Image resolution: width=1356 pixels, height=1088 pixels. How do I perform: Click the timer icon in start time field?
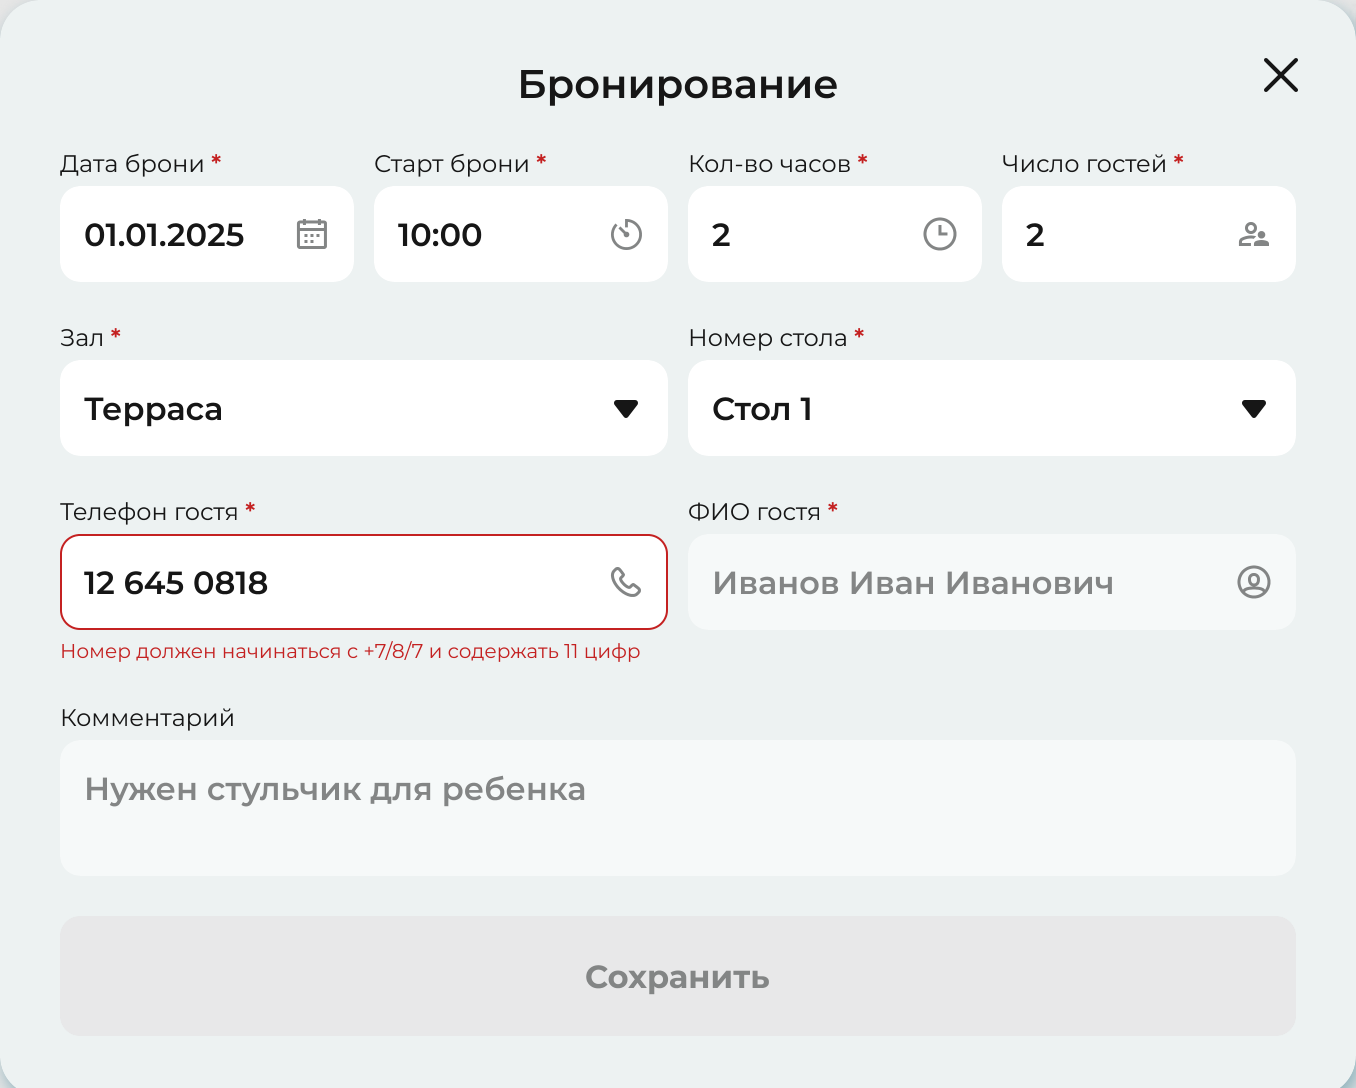pyautogui.click(x=626, y=234)
